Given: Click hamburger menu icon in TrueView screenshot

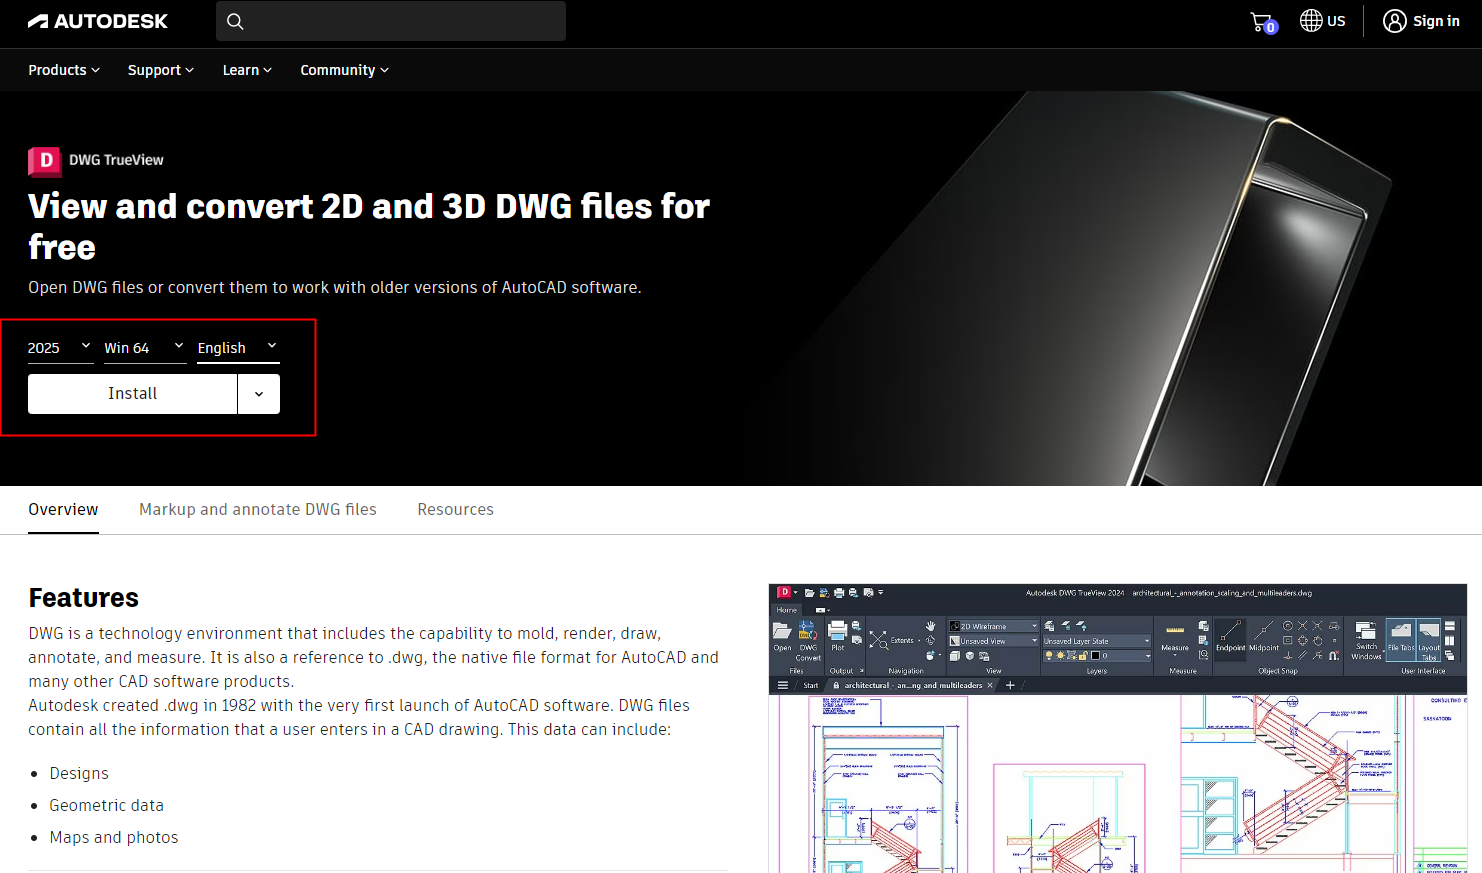Looking at the screenshot, I should coord(783,685).
